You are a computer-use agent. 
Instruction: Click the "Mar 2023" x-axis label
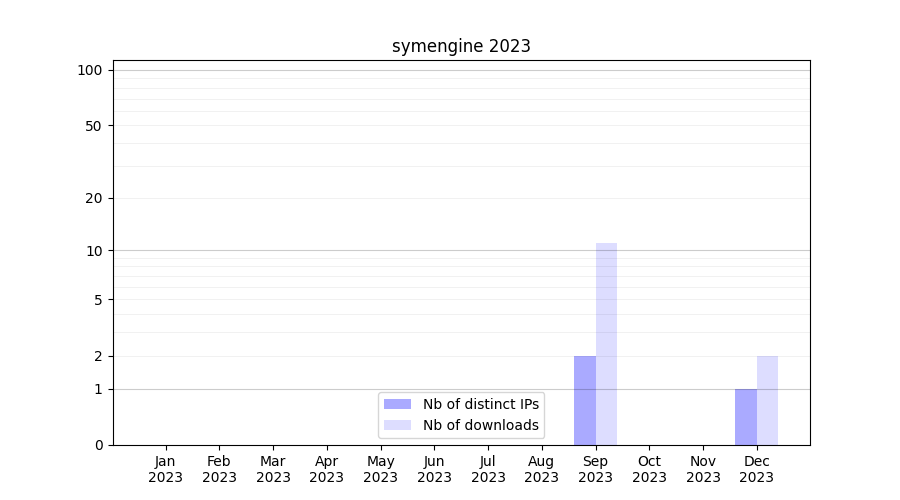(x=273, y=469)
